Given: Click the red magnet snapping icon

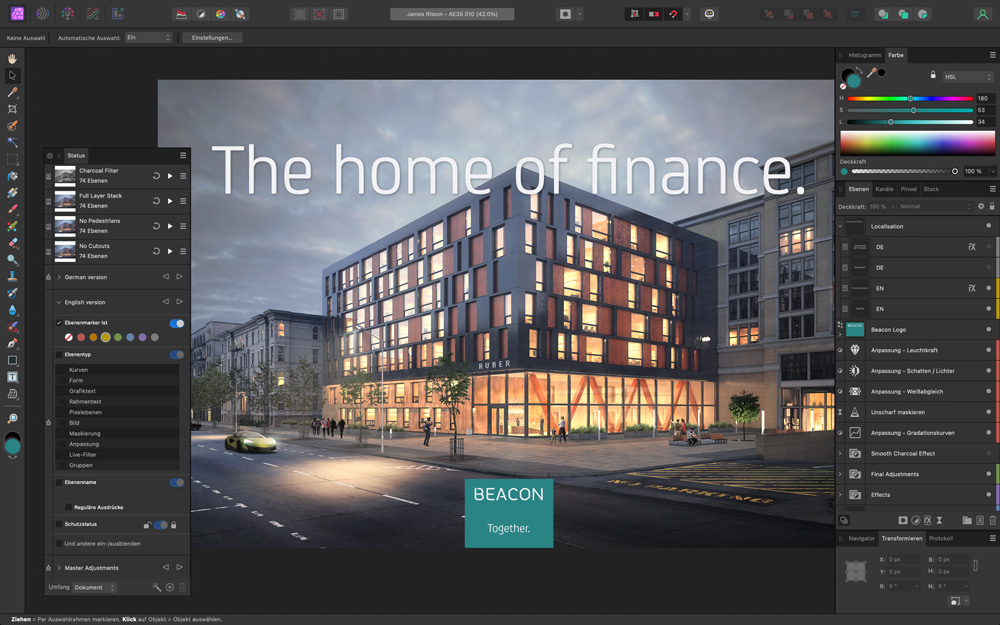Looking at the screenshot, I should 673,14.
